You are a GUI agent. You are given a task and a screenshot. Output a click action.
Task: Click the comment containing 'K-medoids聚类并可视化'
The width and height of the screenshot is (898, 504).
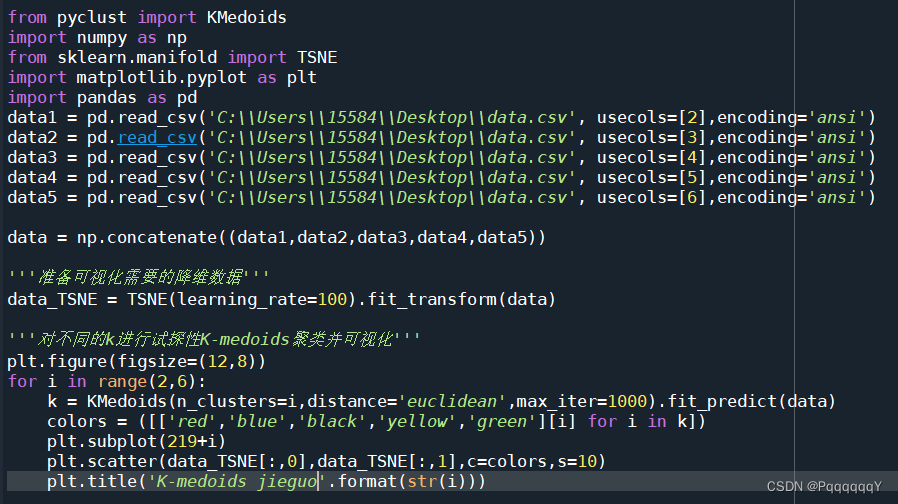[x=214, y=340]
